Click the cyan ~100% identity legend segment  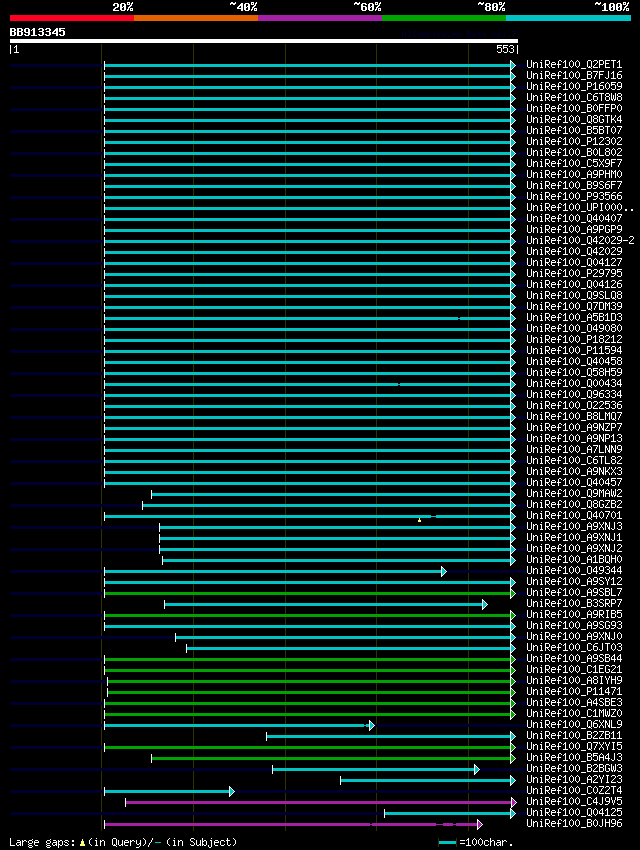(568, 18)
